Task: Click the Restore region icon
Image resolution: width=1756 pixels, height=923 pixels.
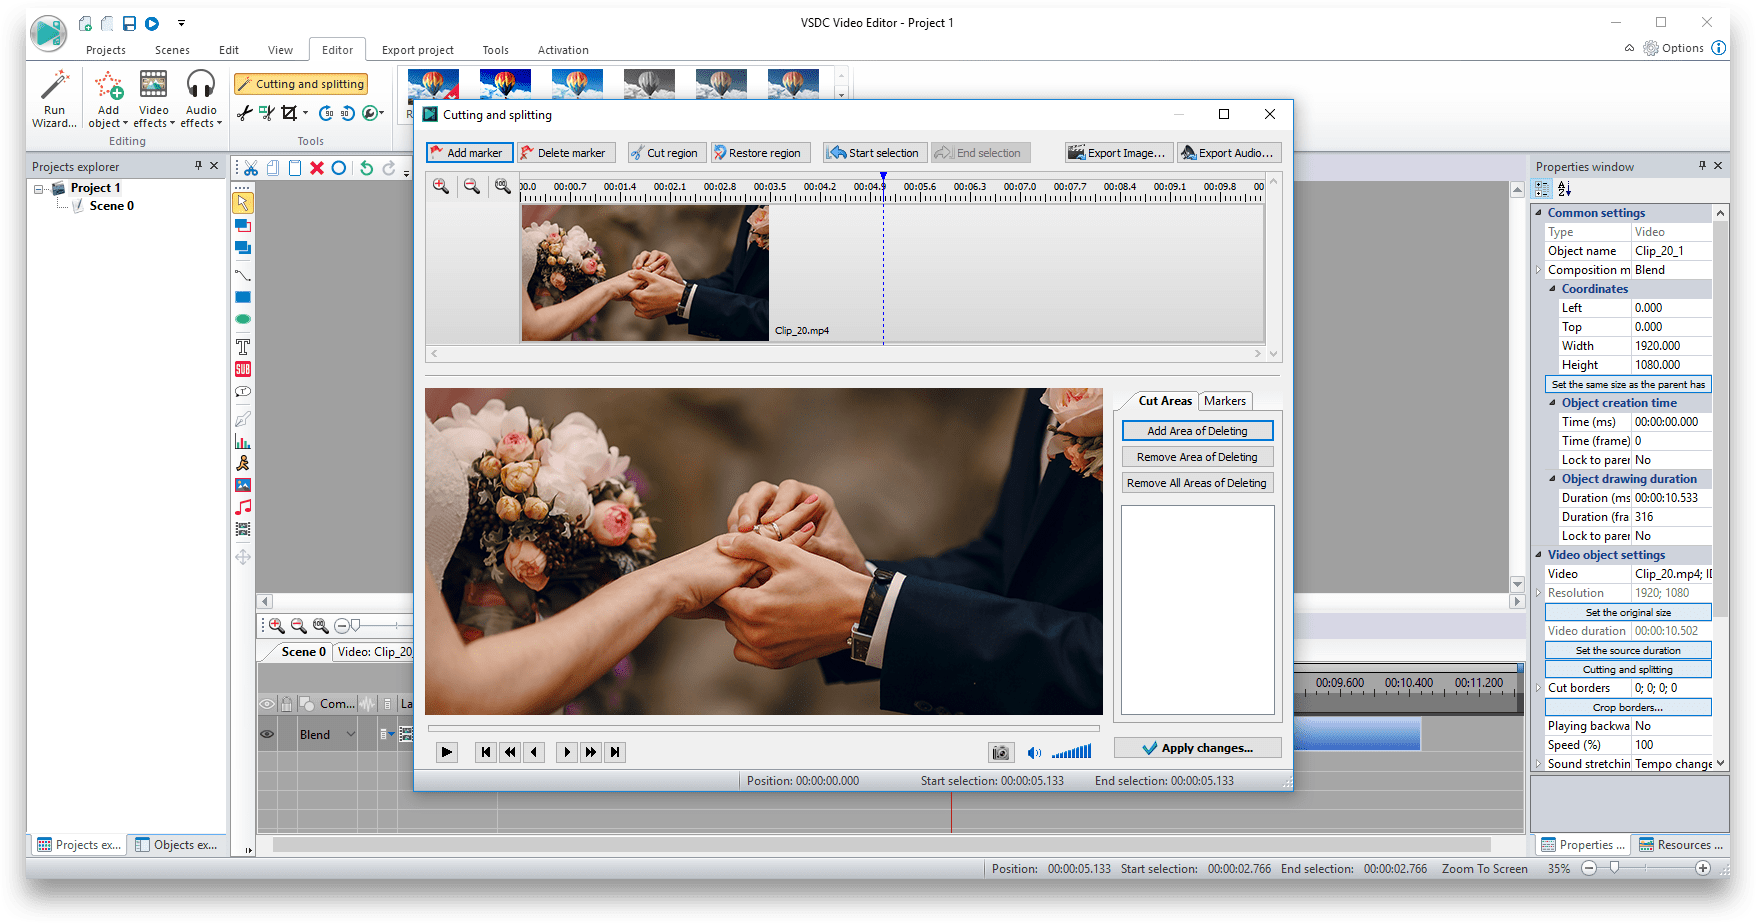Action: coord(760,152)
